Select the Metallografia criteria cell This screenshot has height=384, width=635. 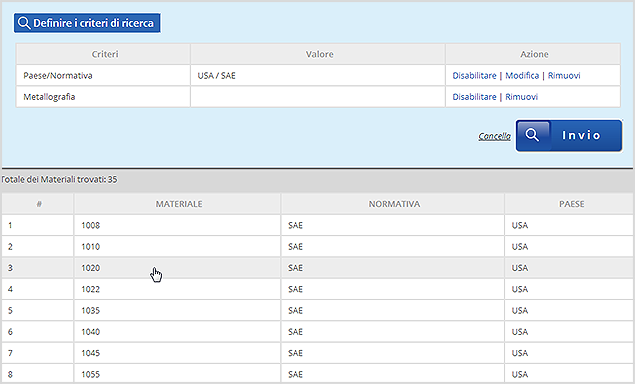103,97
